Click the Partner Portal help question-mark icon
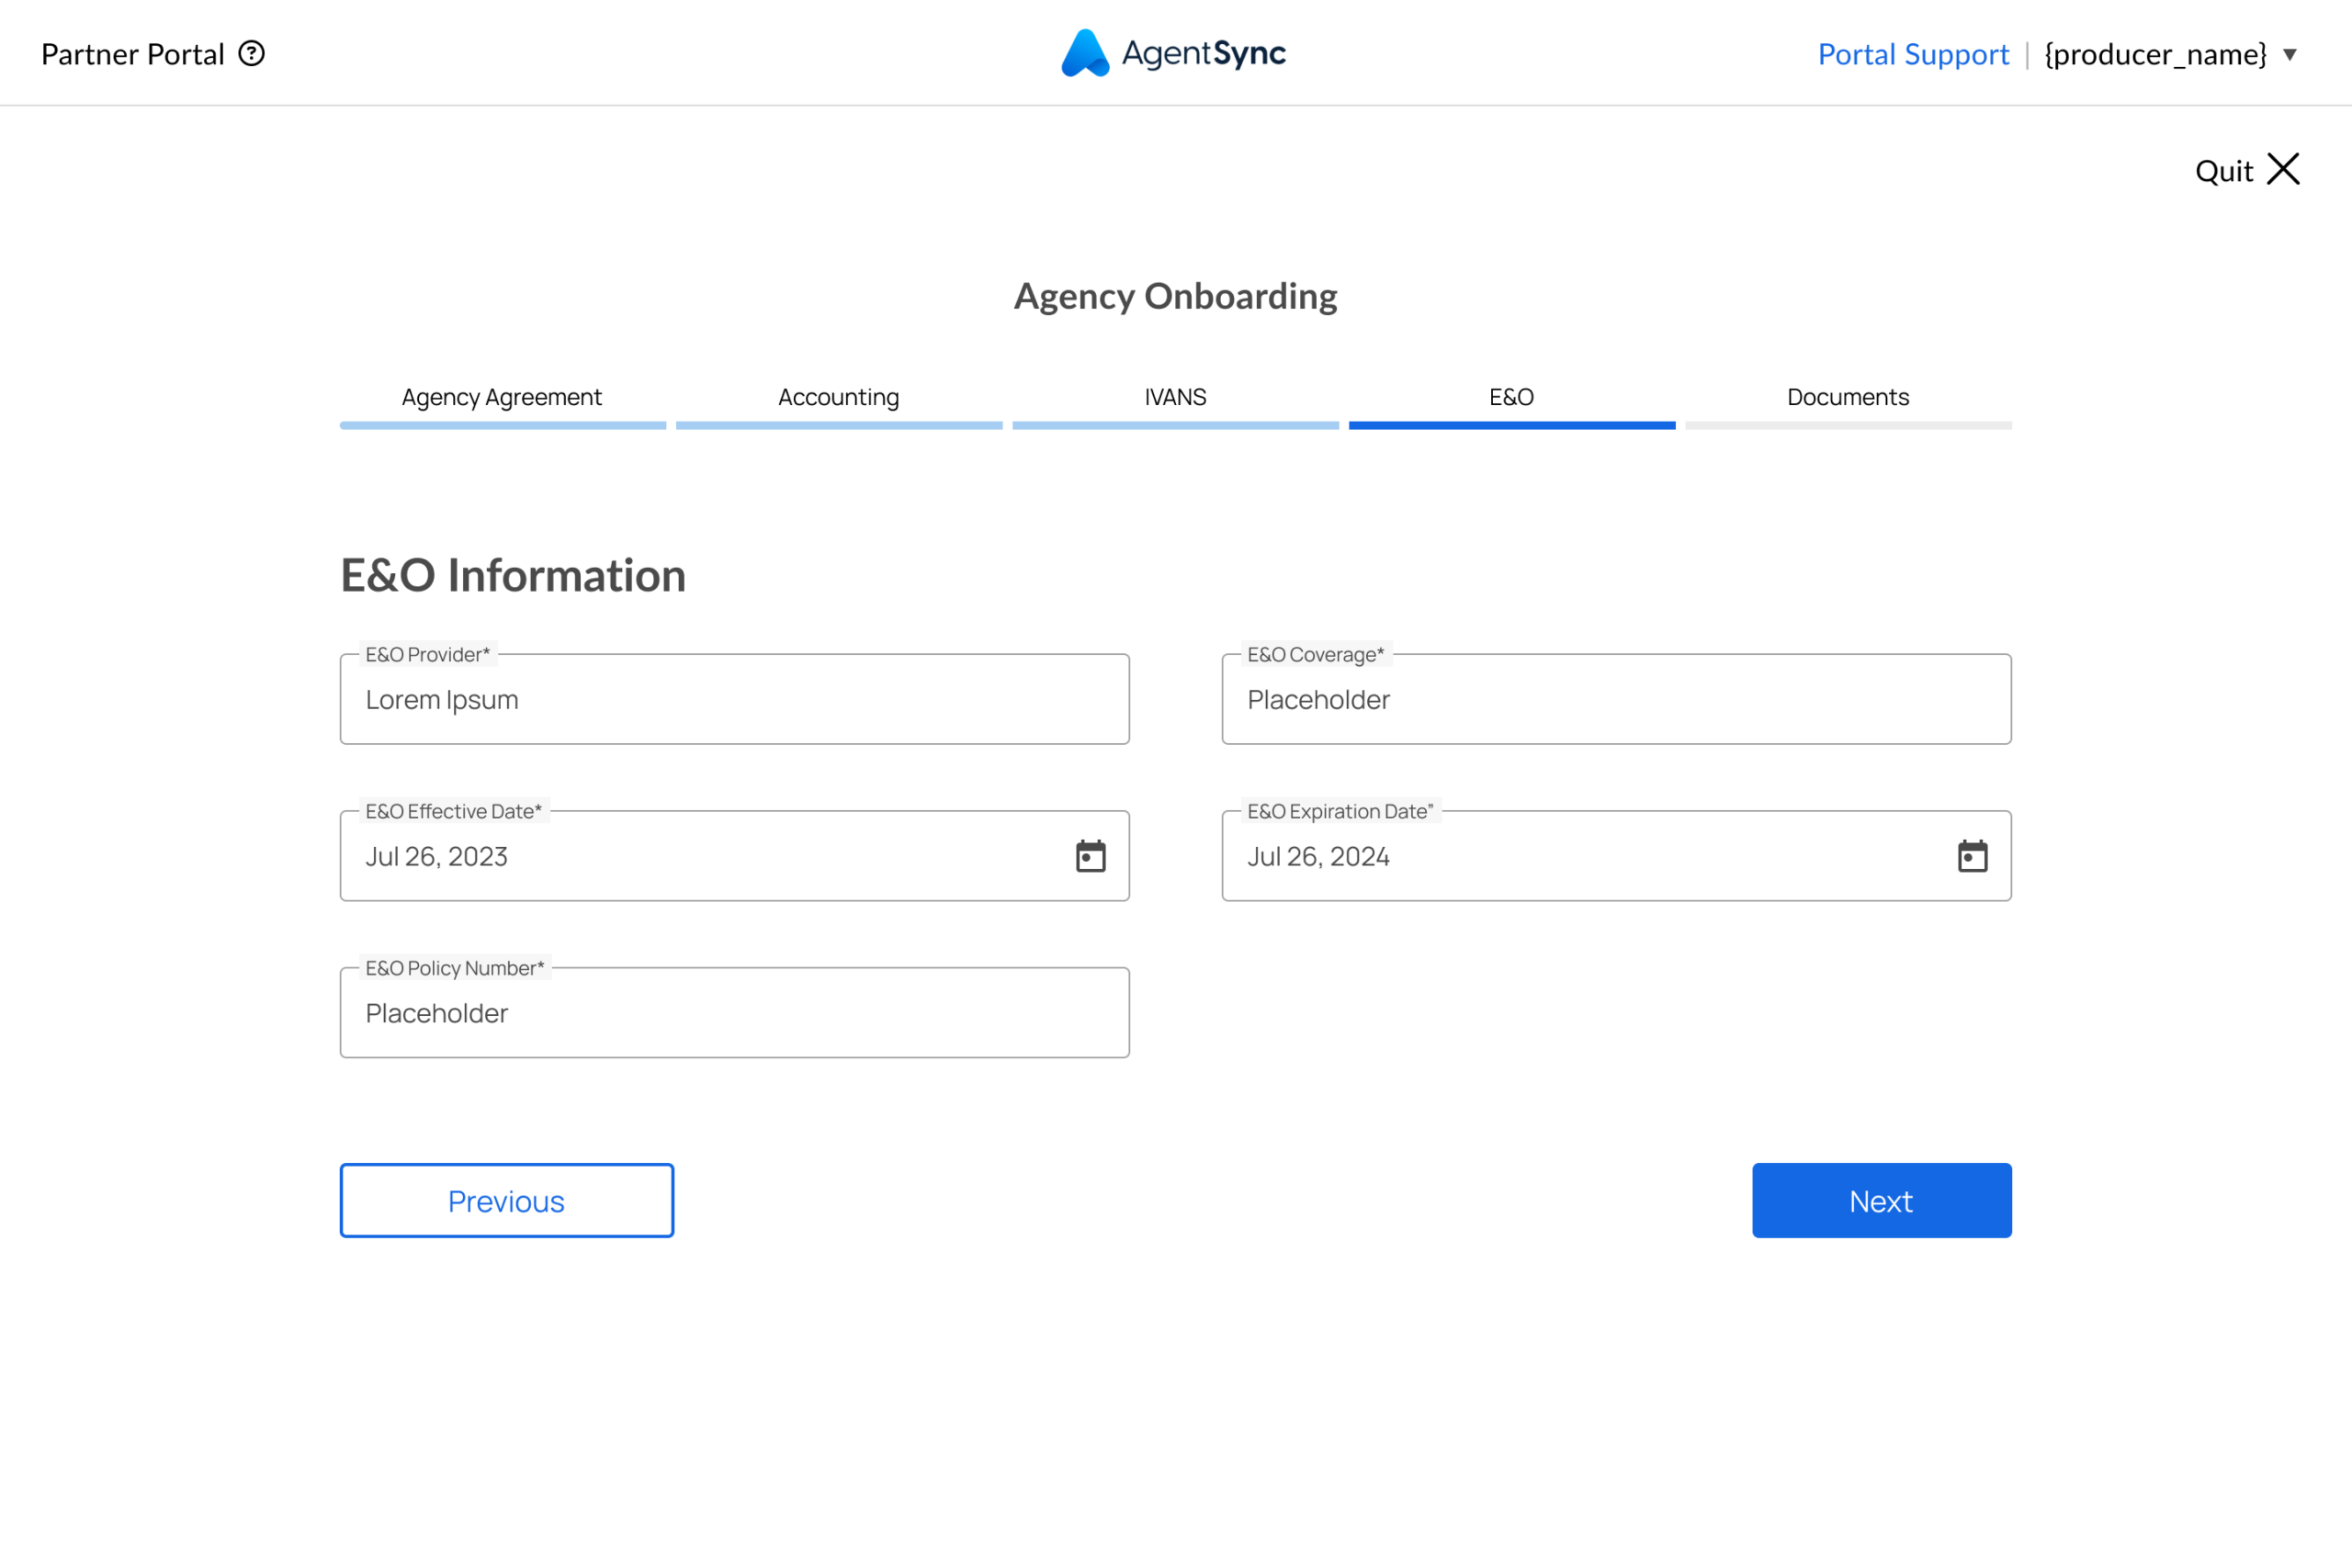Viewport: 2352px width, 1568px height. (x=251, y=53)
